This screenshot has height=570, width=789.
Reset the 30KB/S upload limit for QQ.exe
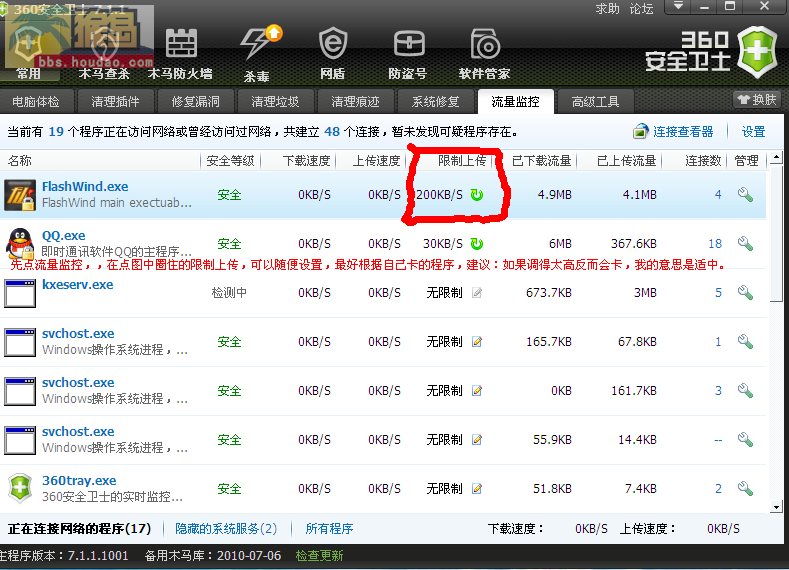coord(477,243)
